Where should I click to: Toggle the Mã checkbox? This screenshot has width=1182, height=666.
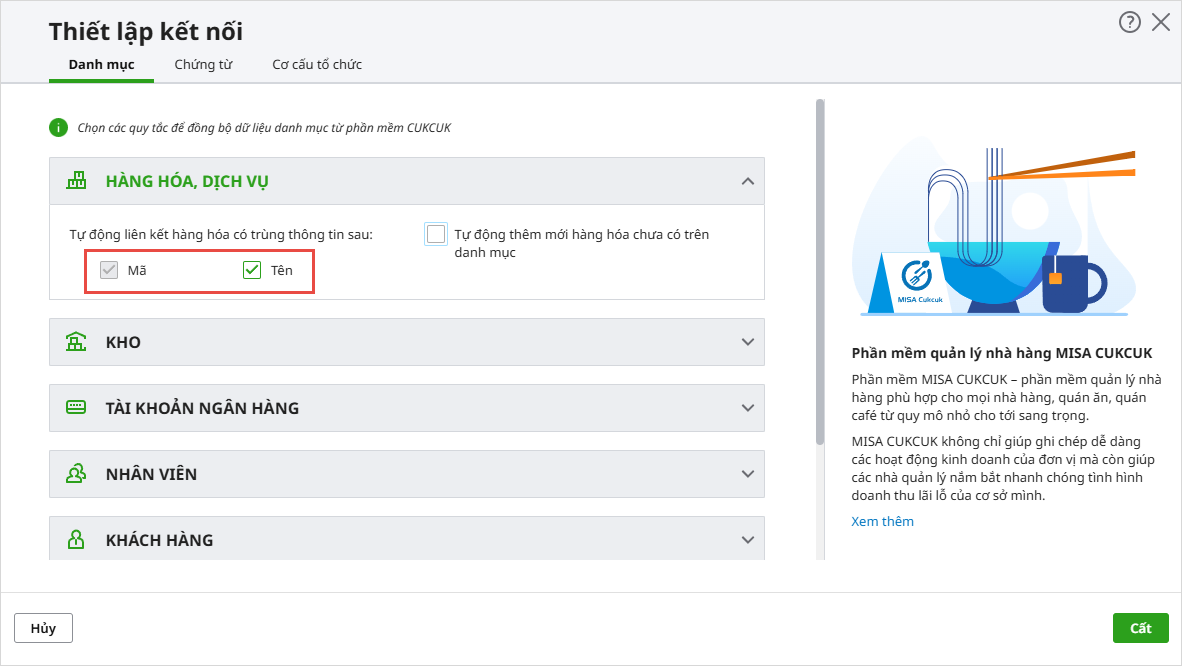(x=109, y=270)
